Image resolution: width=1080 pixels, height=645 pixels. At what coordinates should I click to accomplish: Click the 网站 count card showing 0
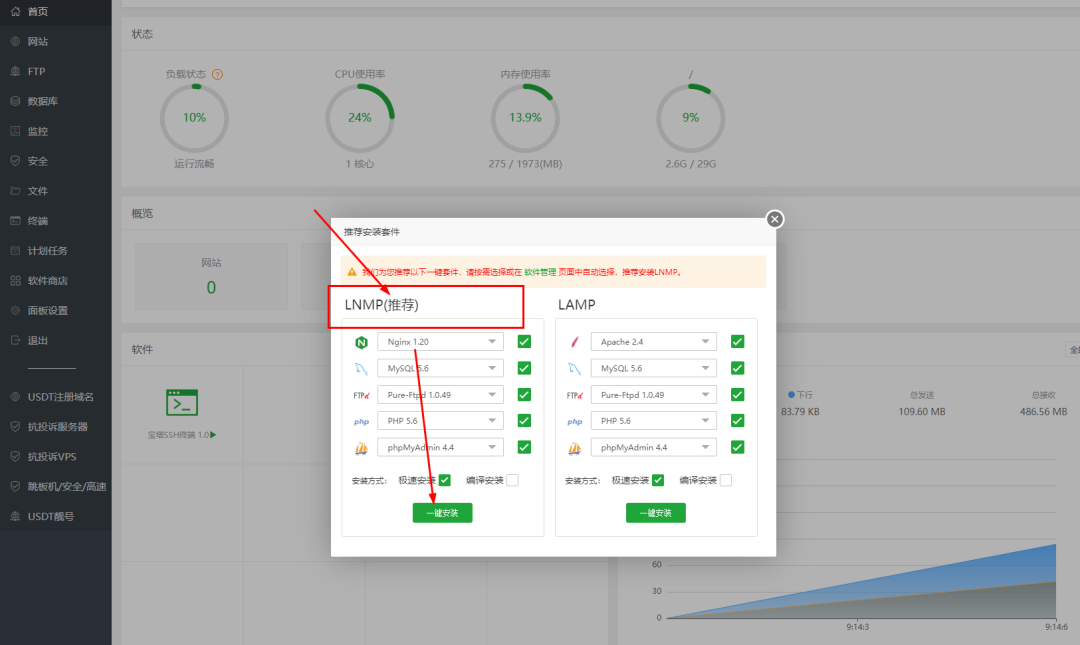tap(211, 276)
